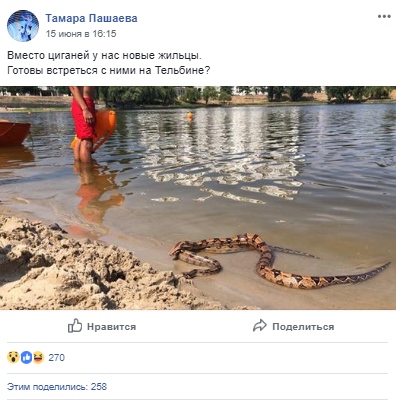Open the snake beach photo

coord(198,198)
